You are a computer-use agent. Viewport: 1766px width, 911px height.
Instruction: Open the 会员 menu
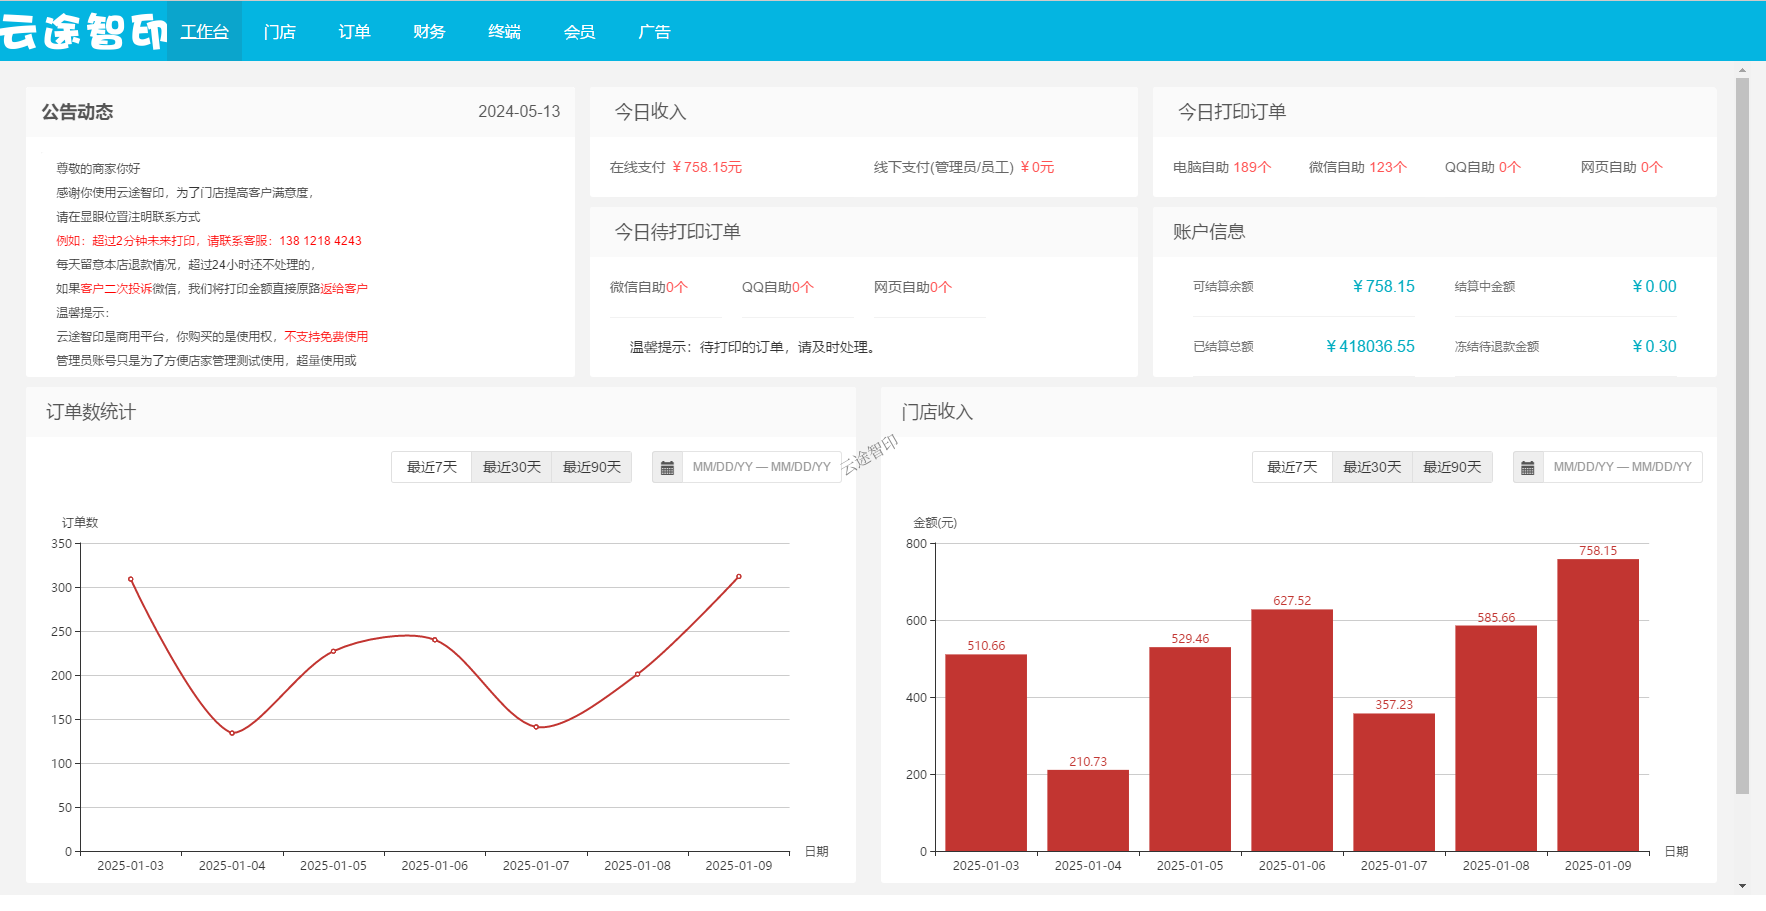pyautogui.click(x=579, y=31)
